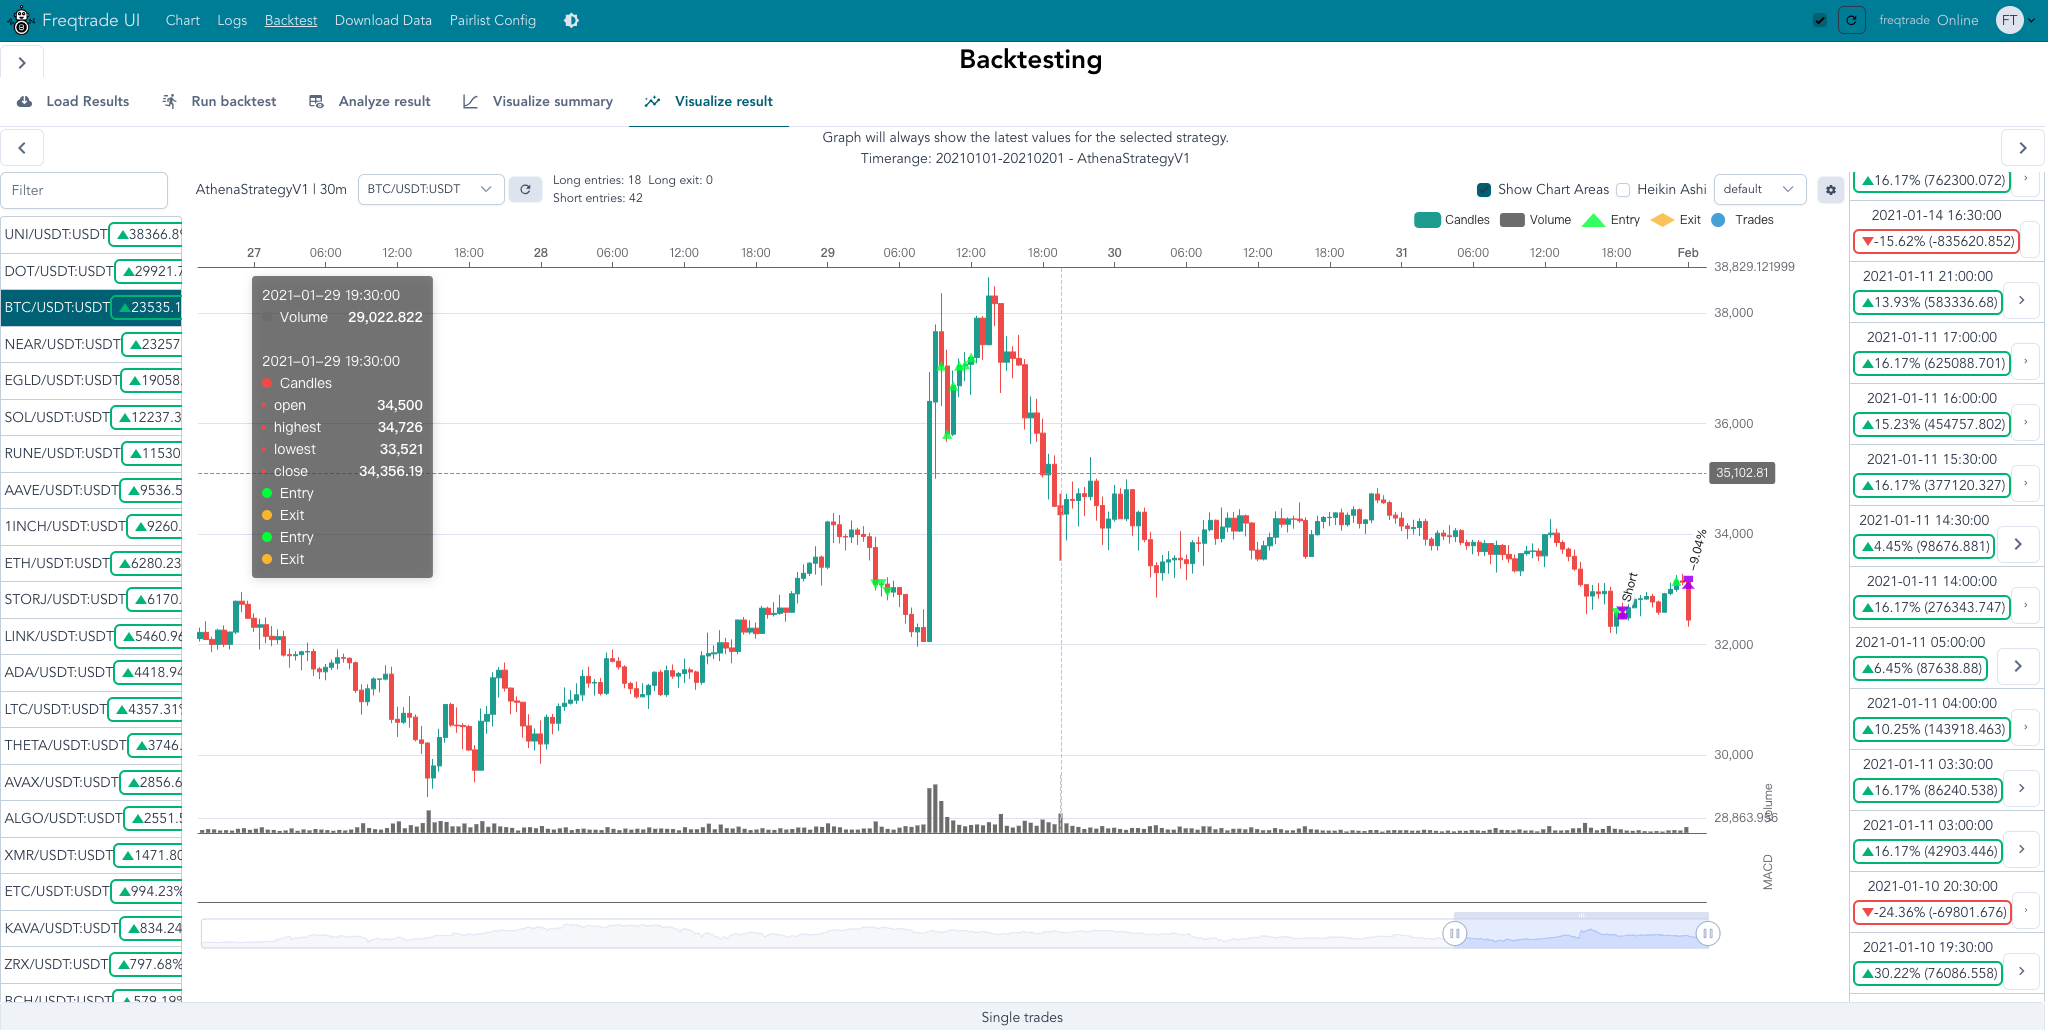Refresh the chart next to pair selector
This screenshot has width=2048, height=1030.
click(x=525, y=189)
